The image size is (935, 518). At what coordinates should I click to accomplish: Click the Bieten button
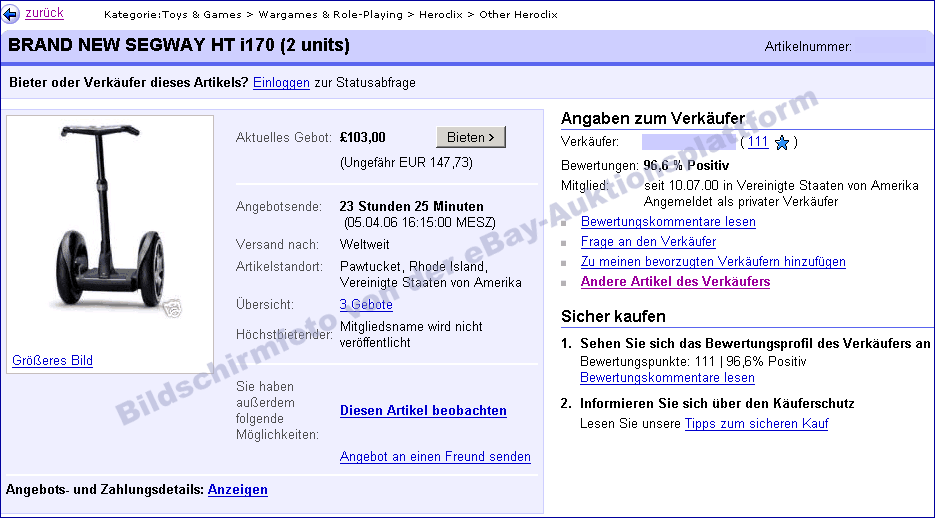(471, 137)
